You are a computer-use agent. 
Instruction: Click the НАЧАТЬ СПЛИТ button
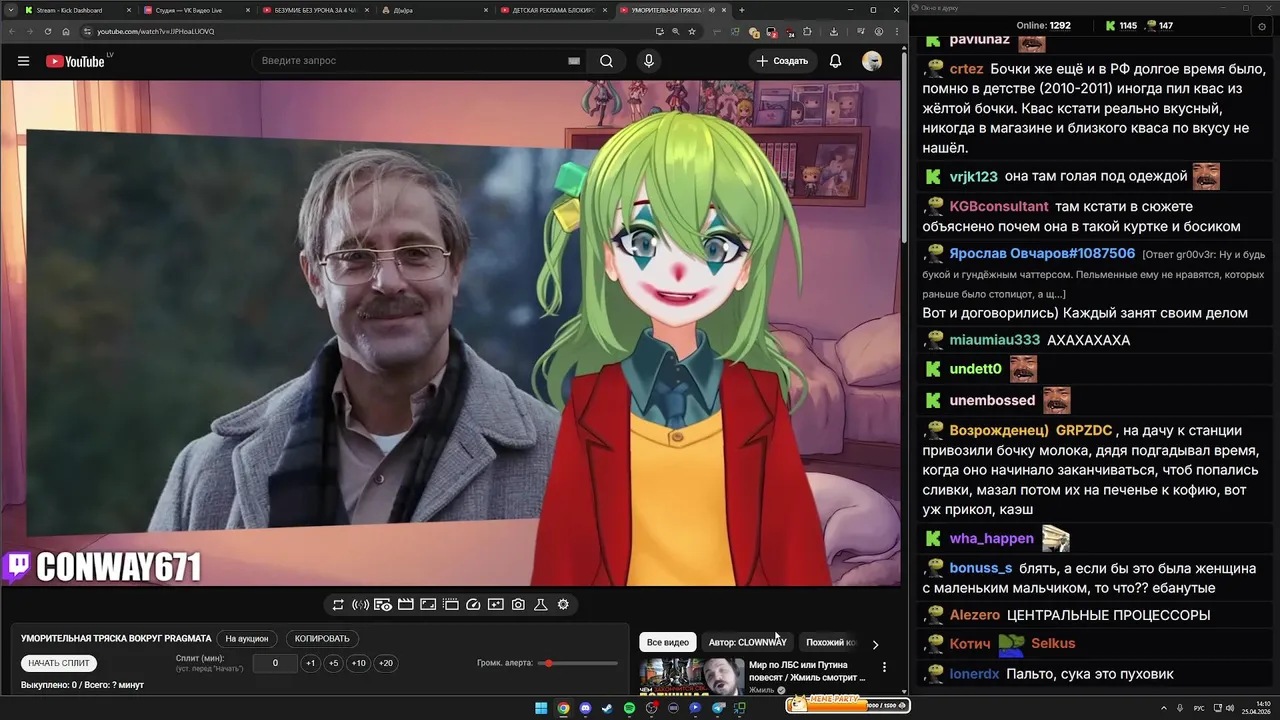59,663
